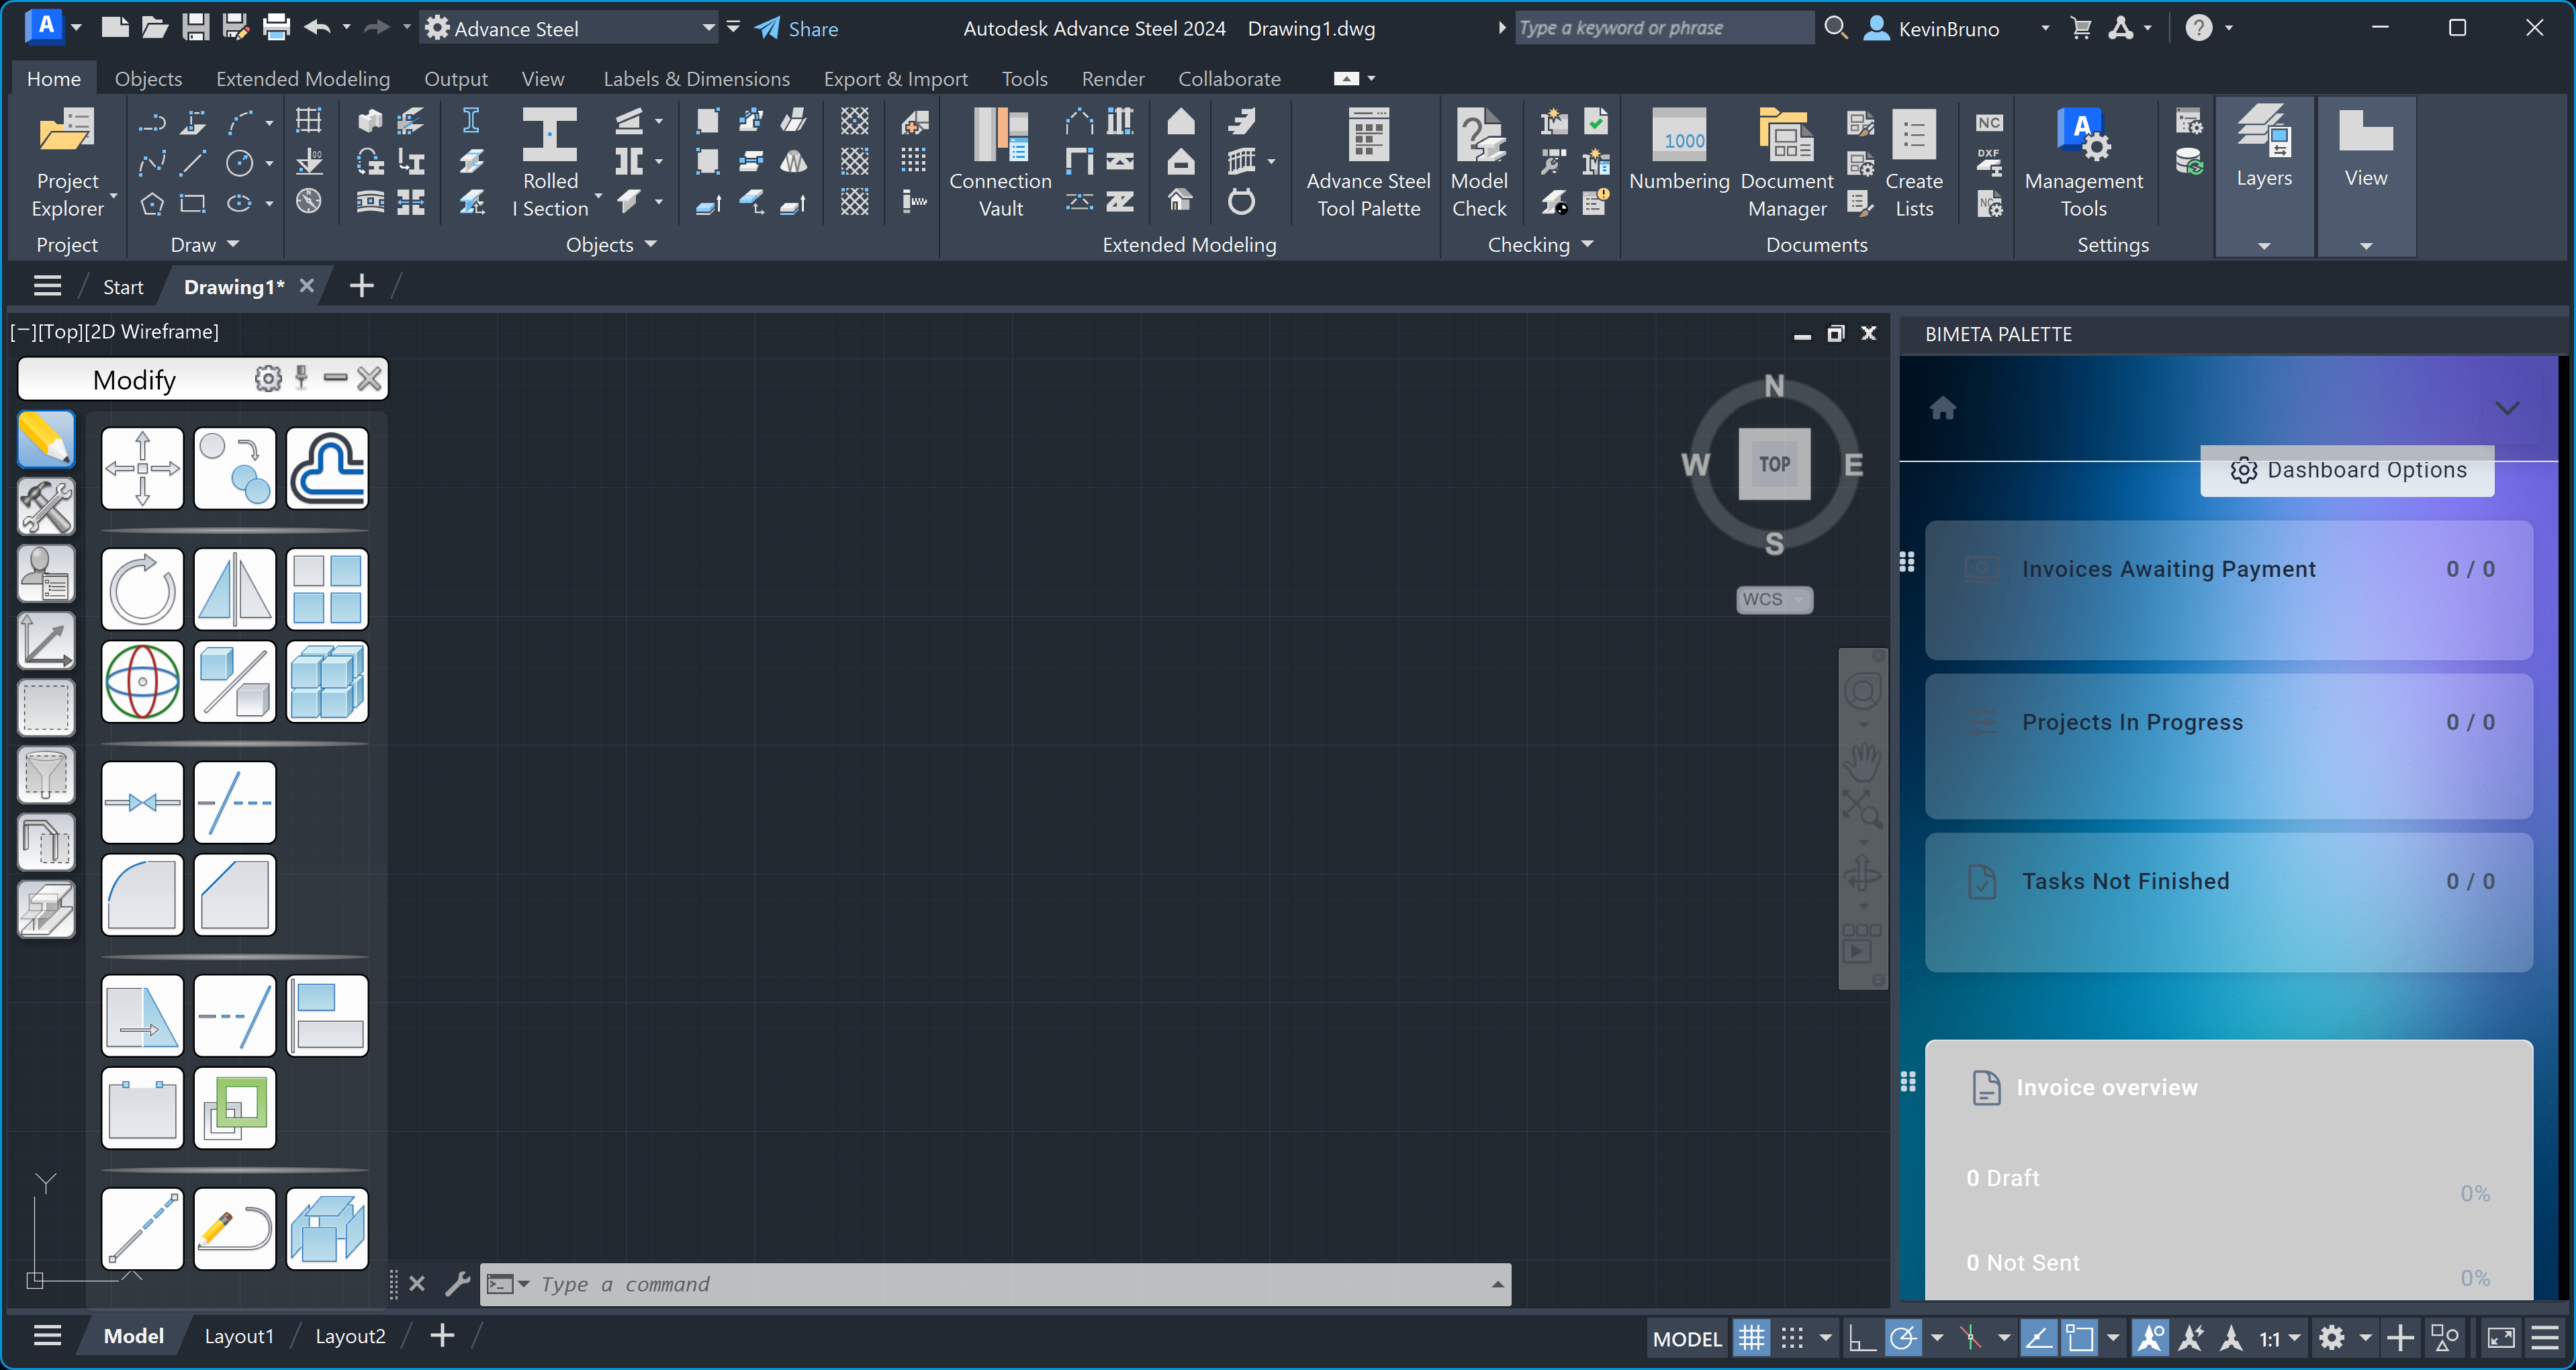The height and width of the screenshot is (1370, 2576).
Task: Collapse the BIMETA palette chevron
Action: pyautogui.click(x=2506, y=408)
